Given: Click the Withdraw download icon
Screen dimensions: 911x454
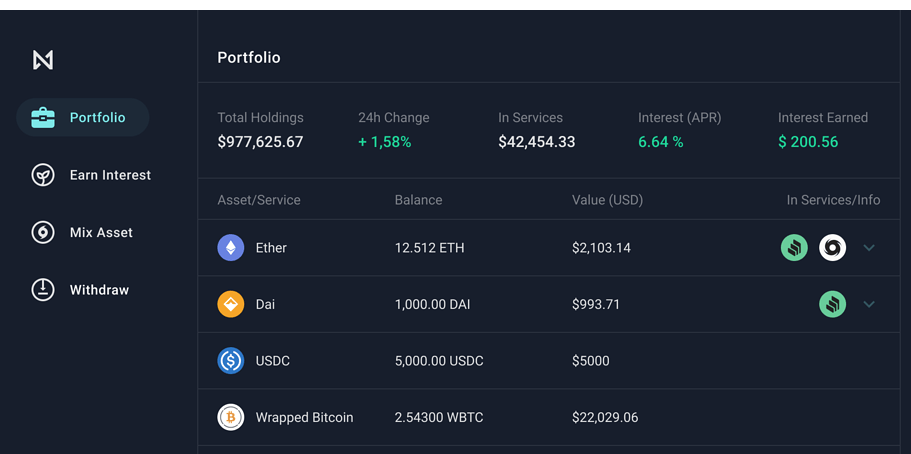Looking at the screenshot, I should (43, 289).
